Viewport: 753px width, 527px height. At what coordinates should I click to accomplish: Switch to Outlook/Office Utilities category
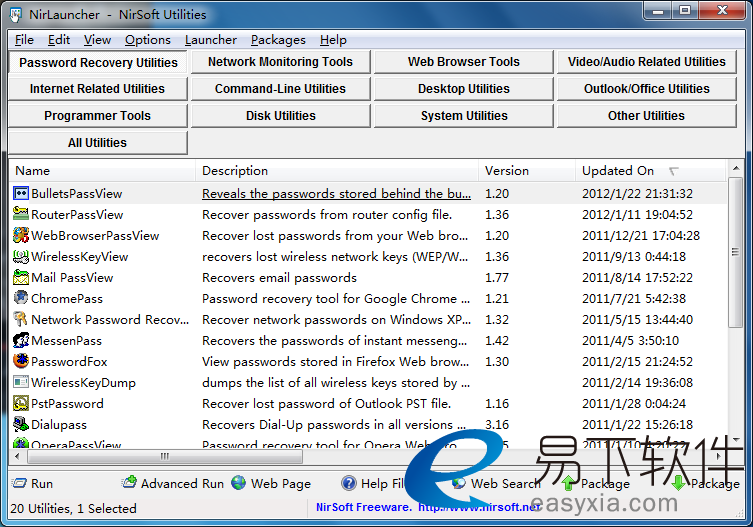(646, 89)
